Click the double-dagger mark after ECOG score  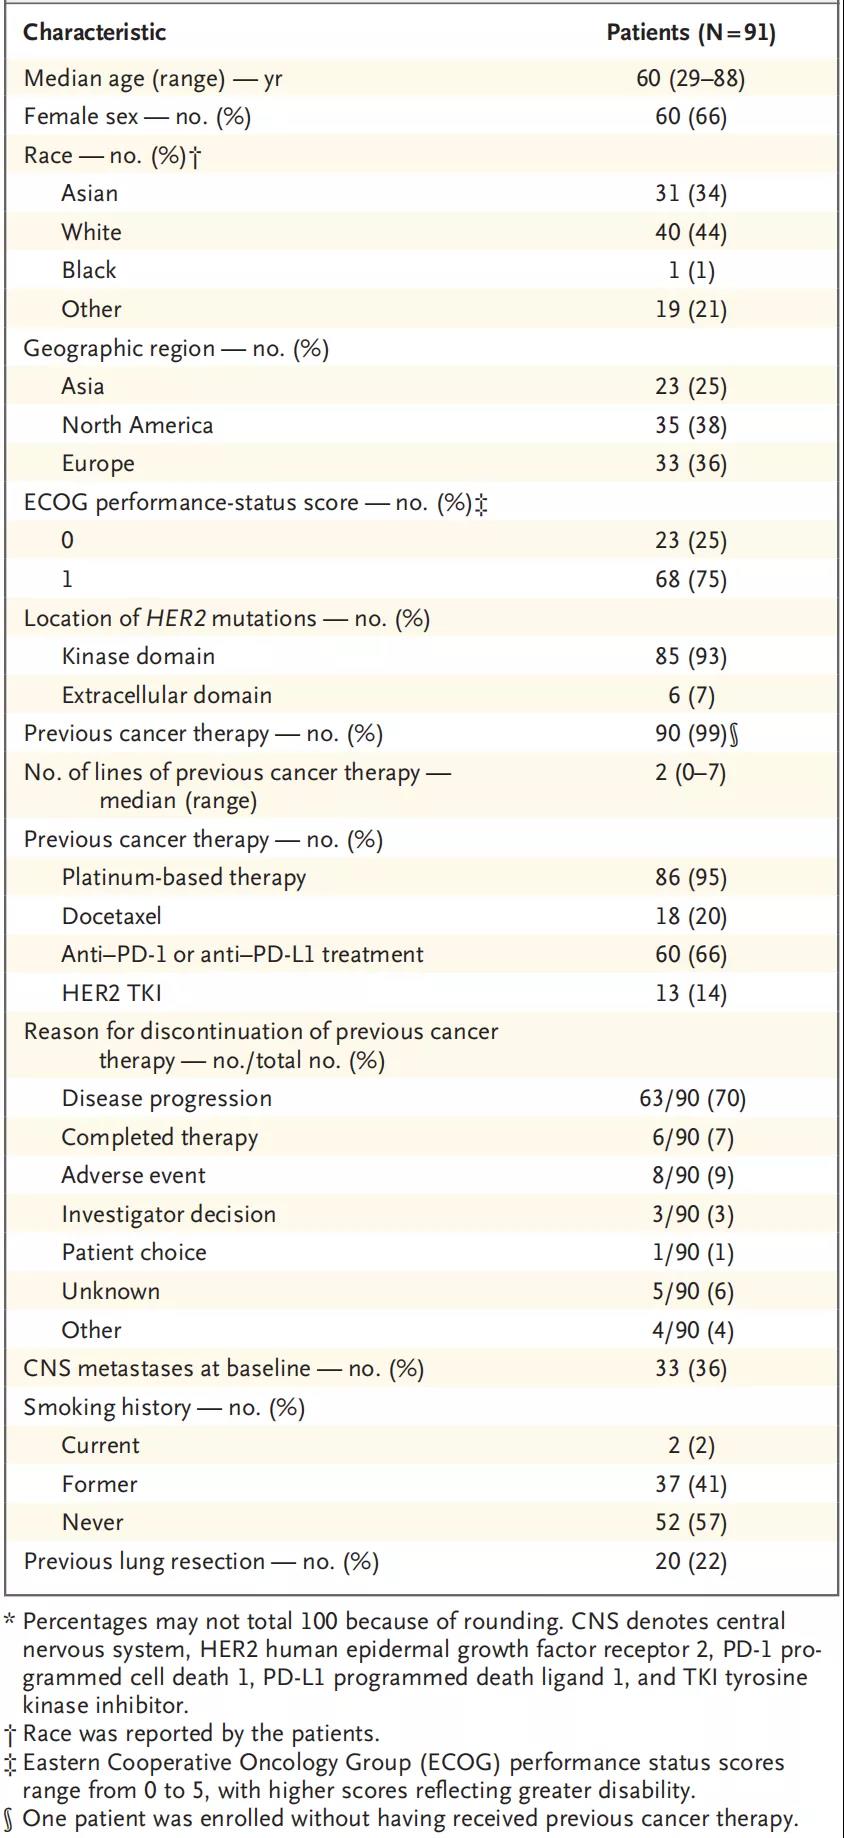(x=481, y=503)
